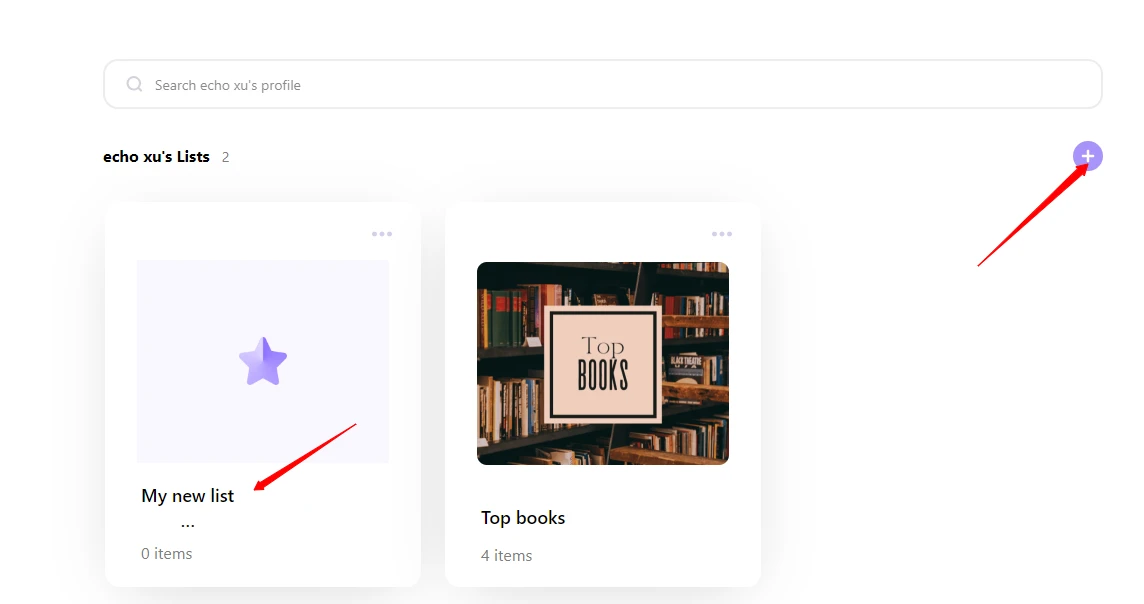Image resolution: width=1144 pixels, height=604 pixels.
Task: Click the 0 items count text
Action: click(166, 554)
